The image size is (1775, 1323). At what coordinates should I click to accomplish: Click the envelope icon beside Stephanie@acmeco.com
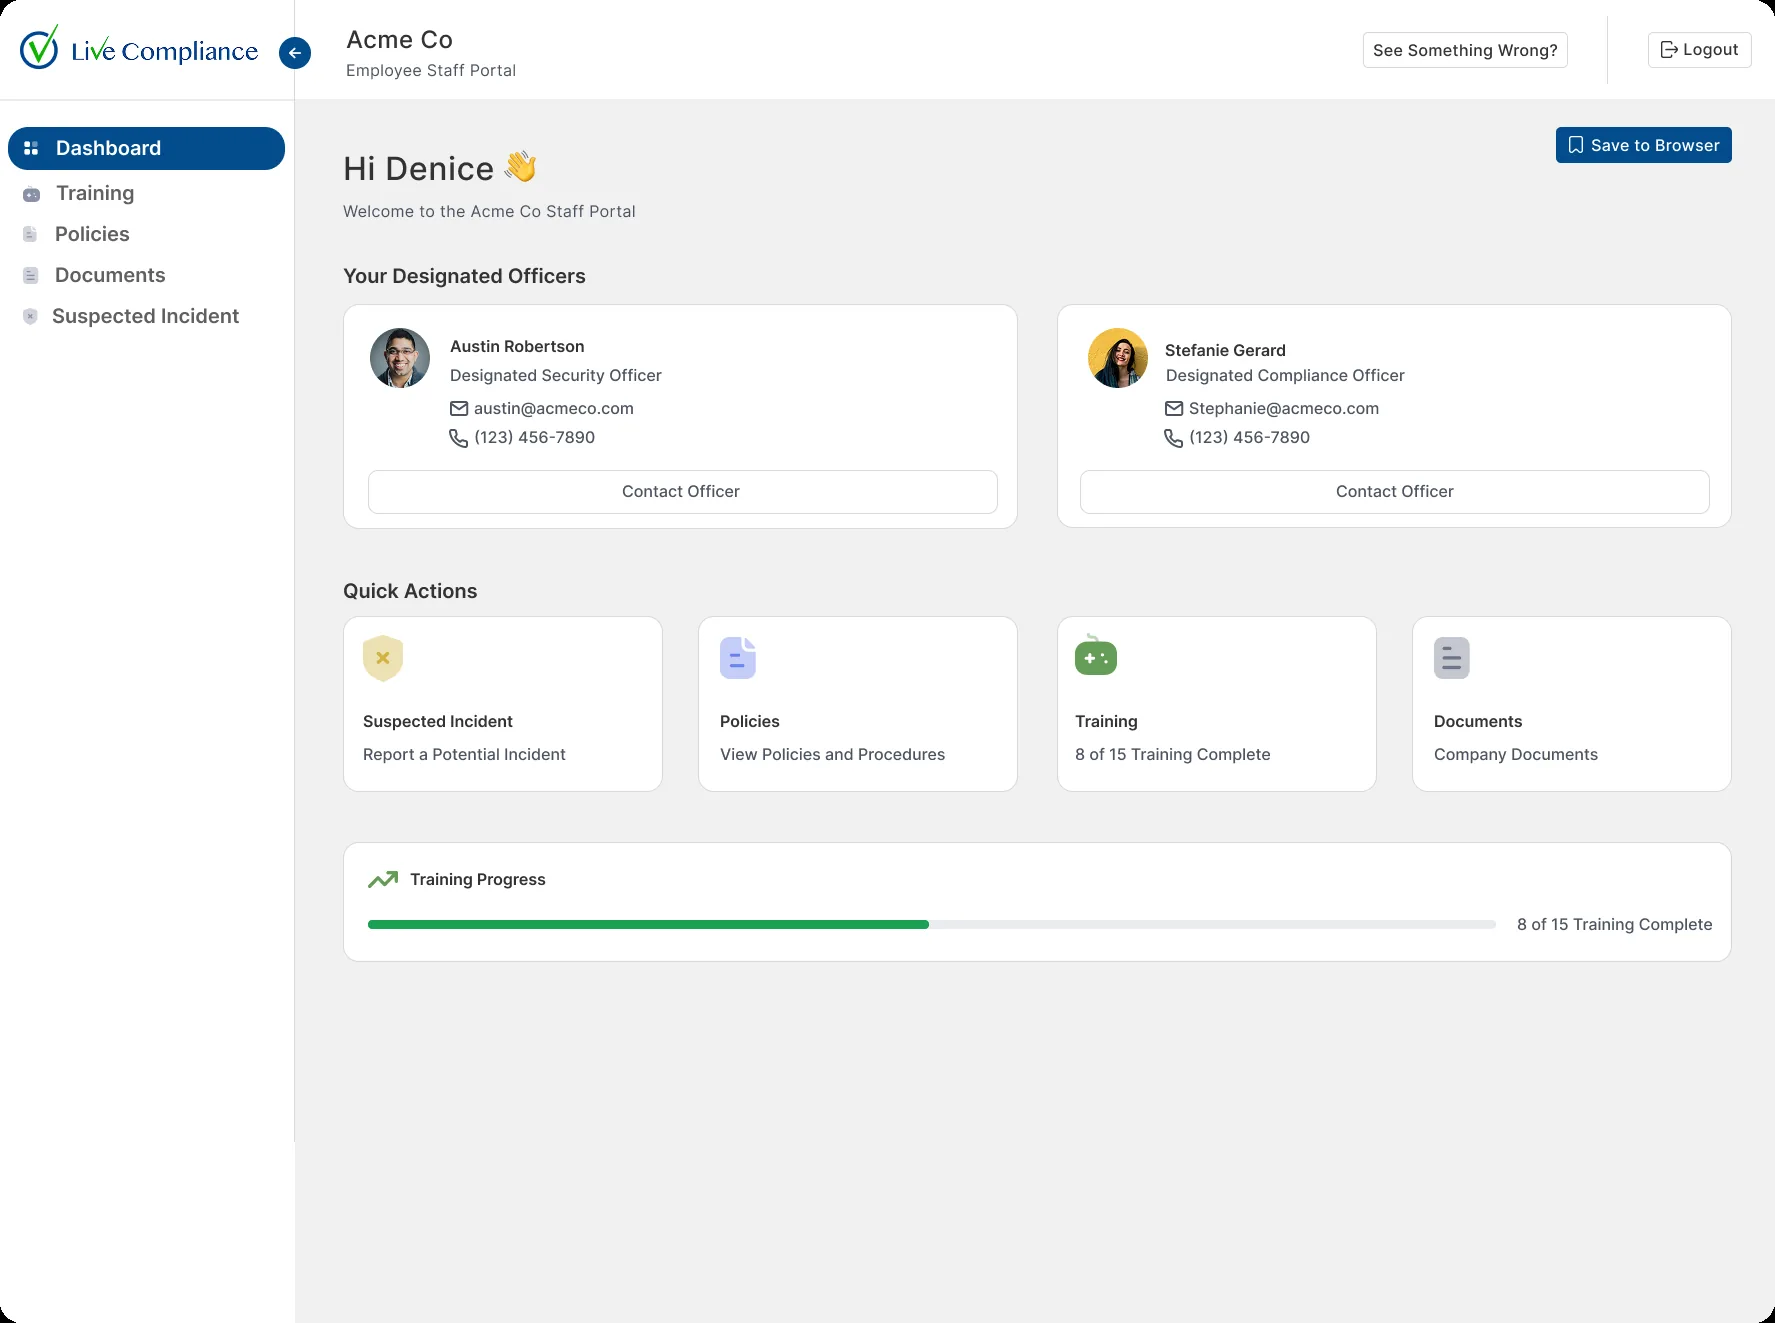tap(1174, 408)
